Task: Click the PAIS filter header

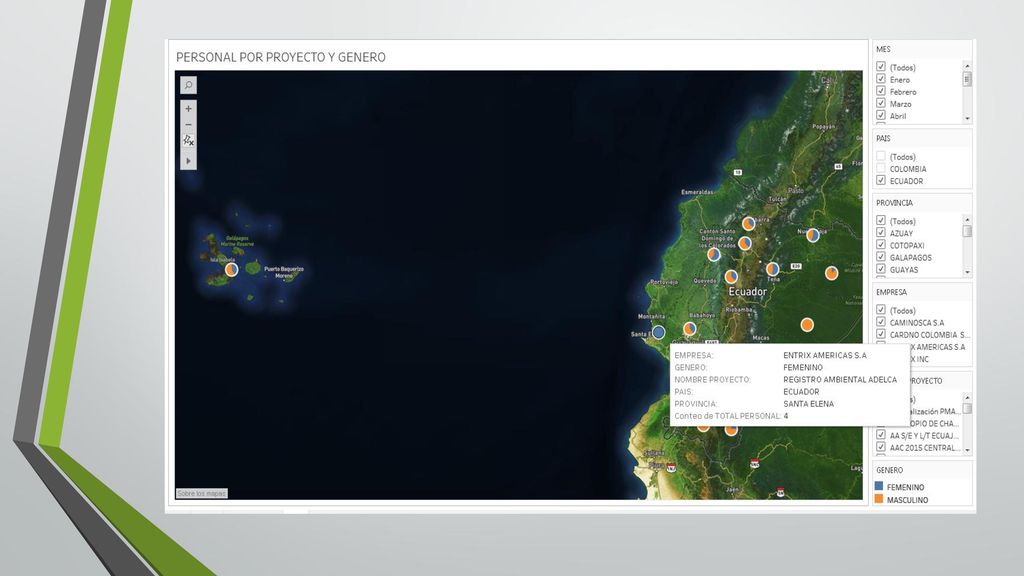Action: (x=883, y=138)
